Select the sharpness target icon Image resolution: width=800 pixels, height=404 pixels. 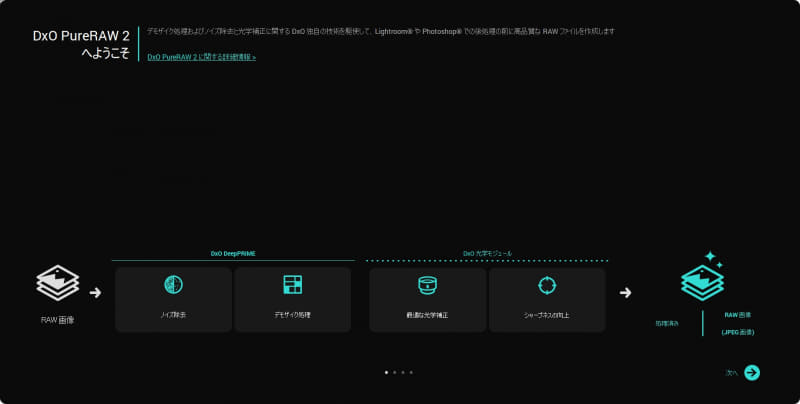(547, 285)
